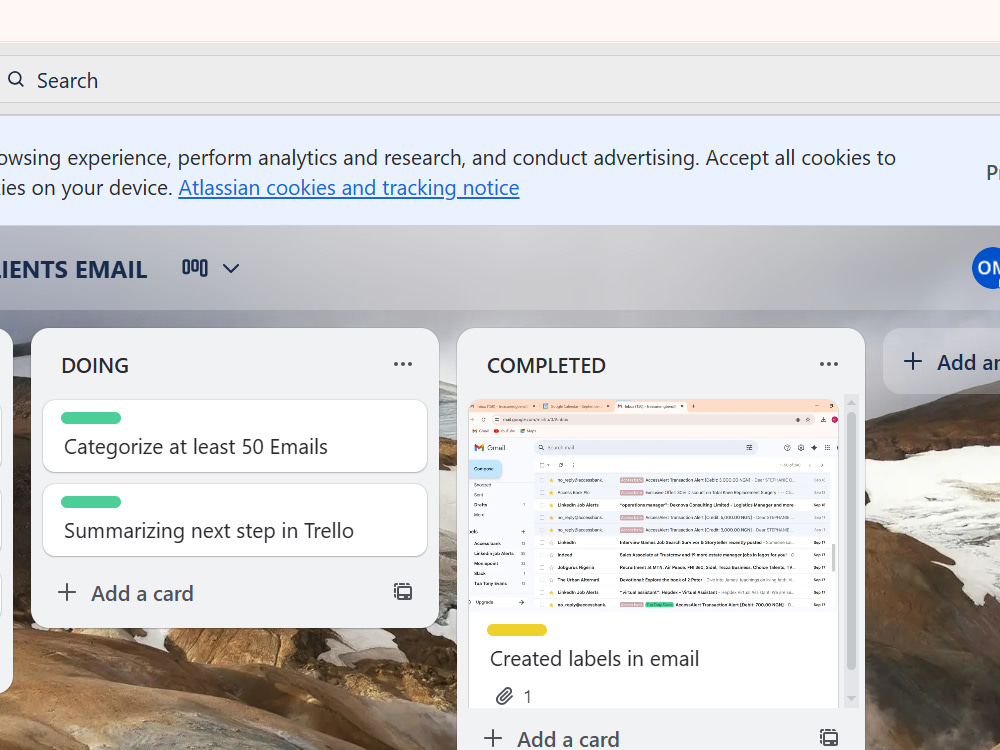Click attachment paperclip icon on Created labels card
Image resolution: width=1000 pixels, height=750 pixels.
coord(504,696)
